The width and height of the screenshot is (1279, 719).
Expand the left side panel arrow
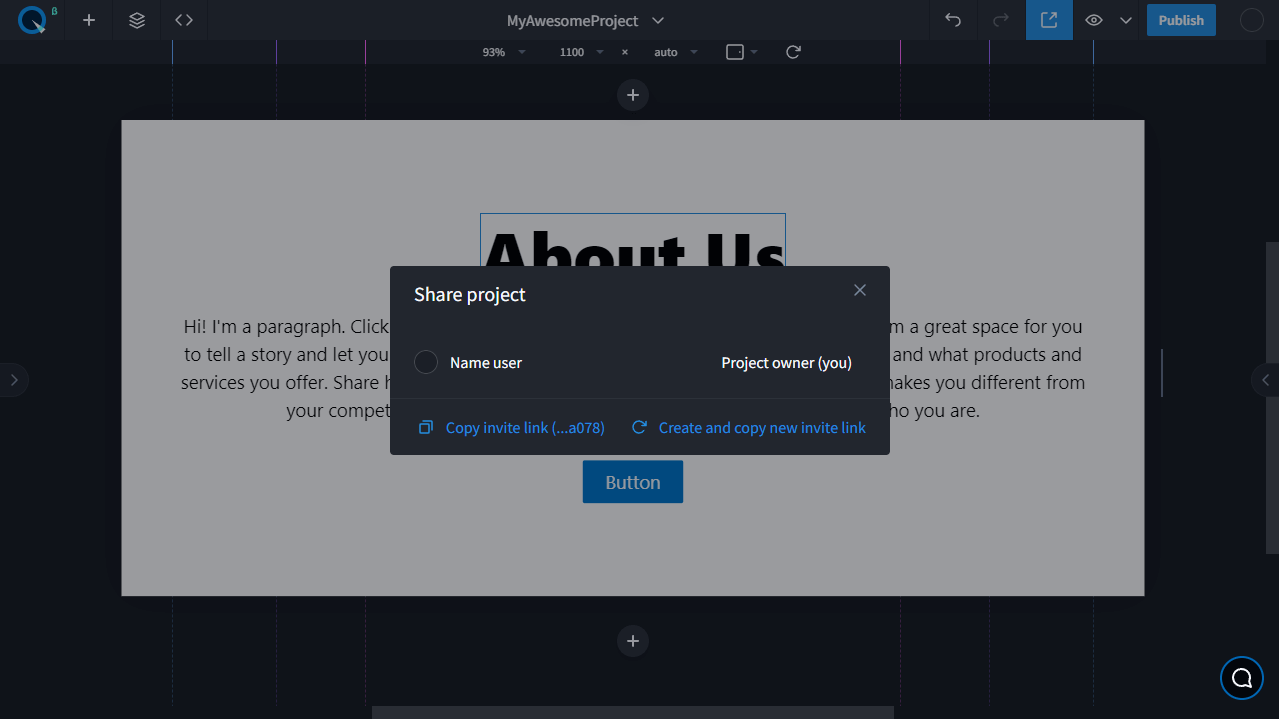click(x=14, y=380)
